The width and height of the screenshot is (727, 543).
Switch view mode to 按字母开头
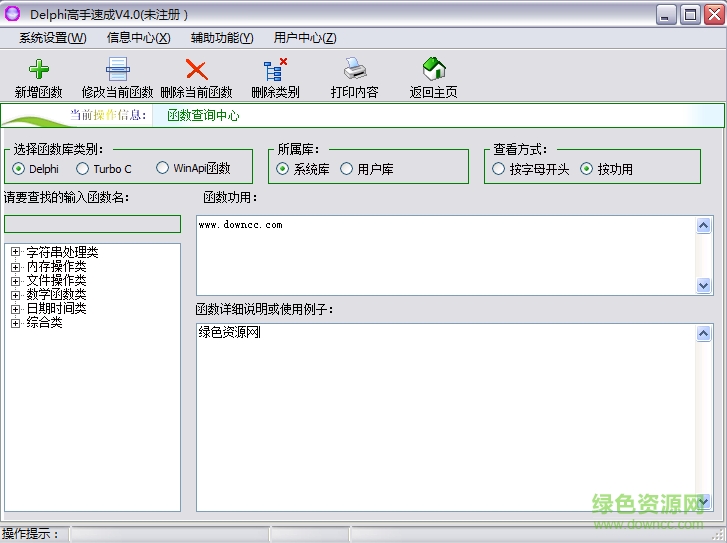(x=498, y=169)
